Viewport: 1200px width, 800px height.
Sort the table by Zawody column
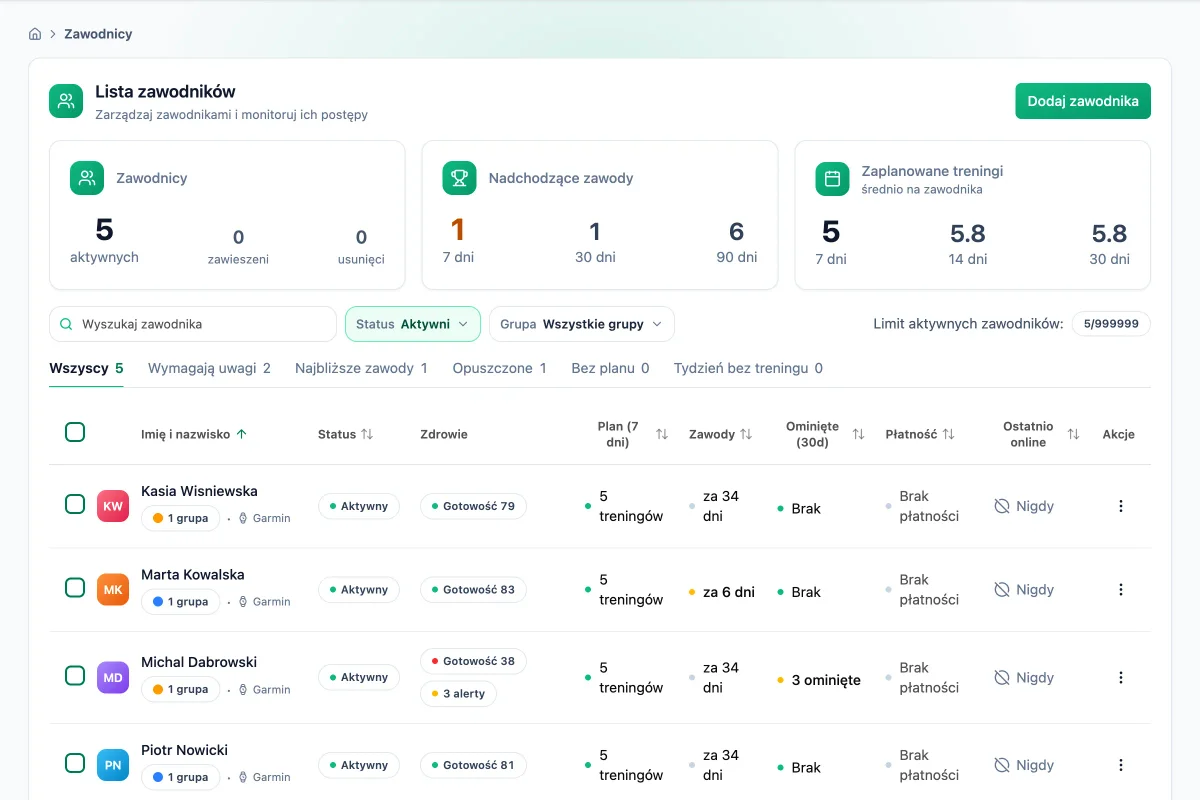[721, 434]
